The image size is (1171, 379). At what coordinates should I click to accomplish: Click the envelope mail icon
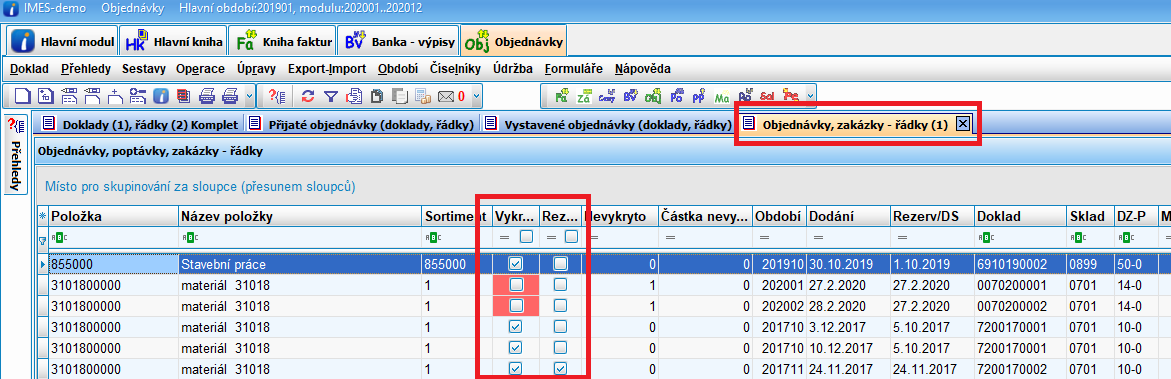coord(446,96)
